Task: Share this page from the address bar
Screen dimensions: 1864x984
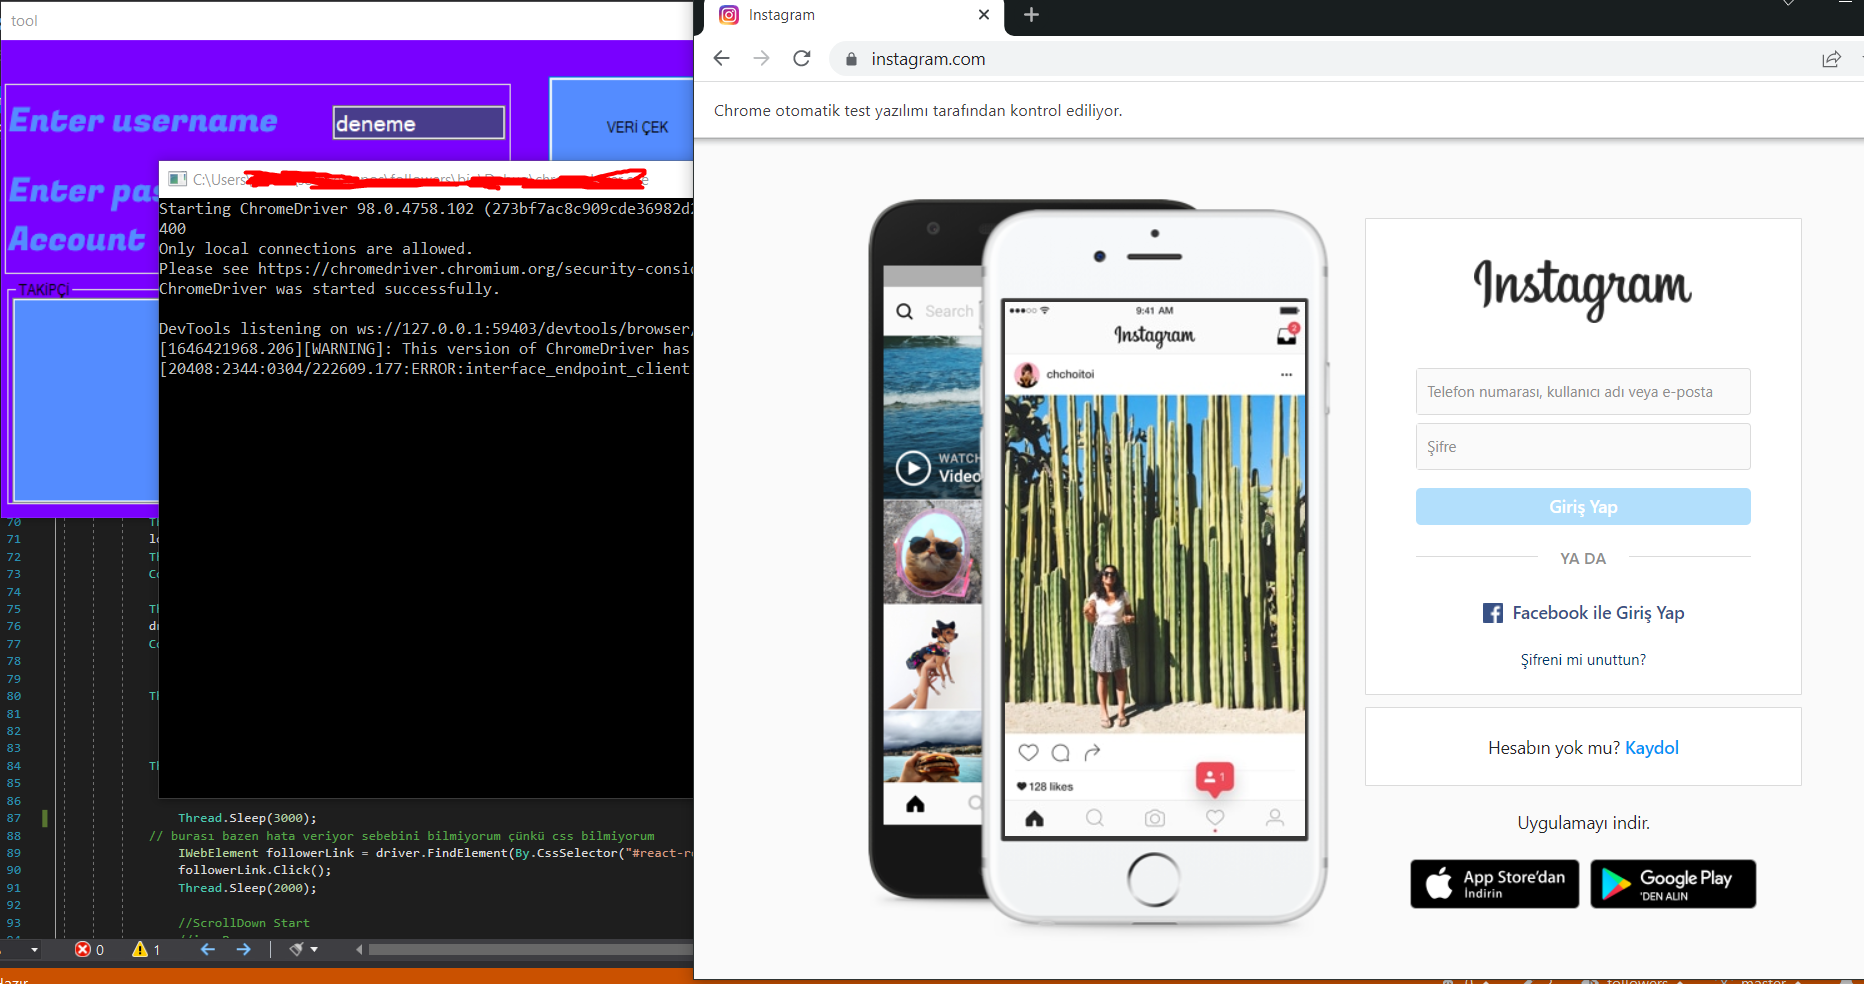Action: (x=1831, y=59)
